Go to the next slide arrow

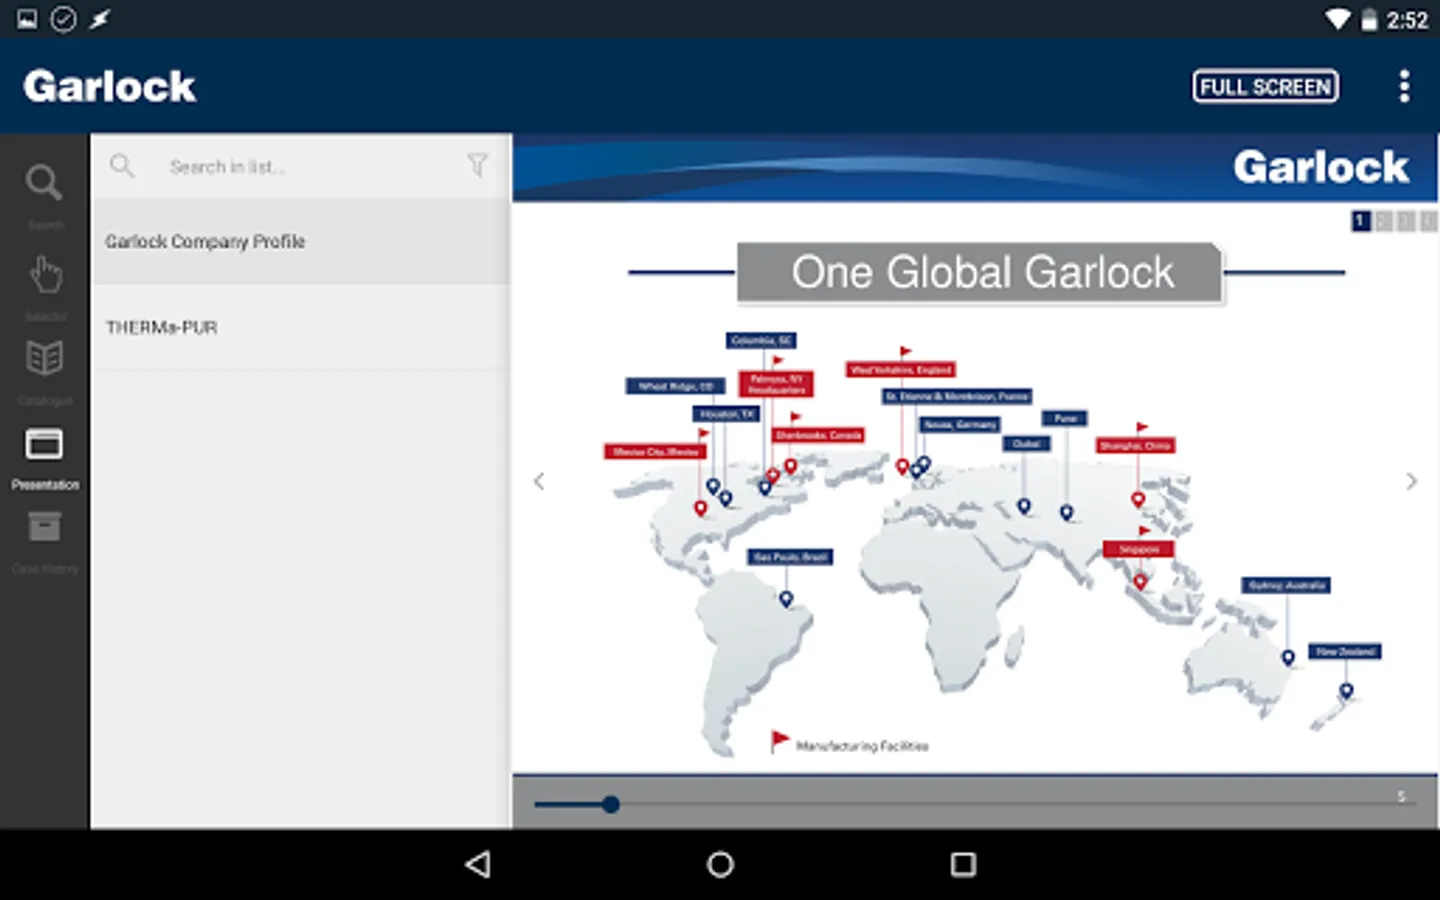point(1411,482)
